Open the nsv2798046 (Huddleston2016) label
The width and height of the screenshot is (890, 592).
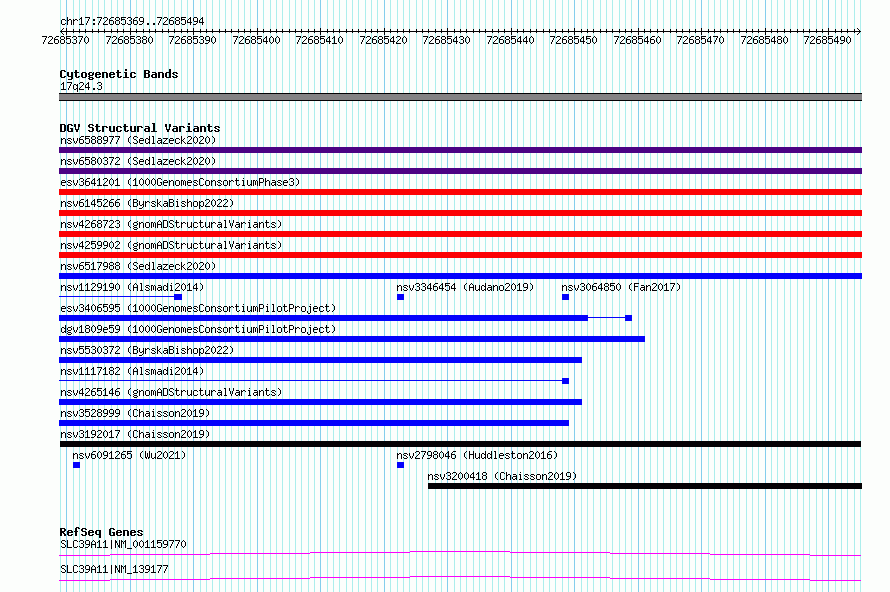tap(477, 455)
